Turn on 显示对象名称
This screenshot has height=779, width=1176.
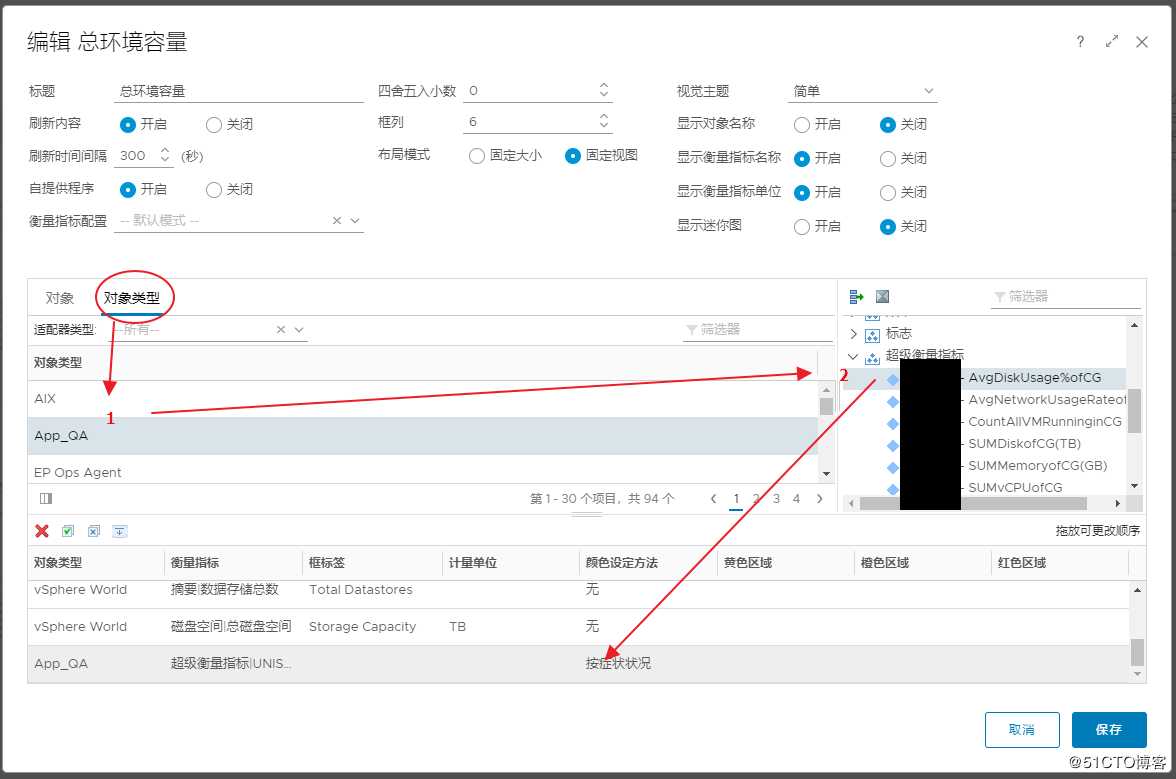click(802, 124)
